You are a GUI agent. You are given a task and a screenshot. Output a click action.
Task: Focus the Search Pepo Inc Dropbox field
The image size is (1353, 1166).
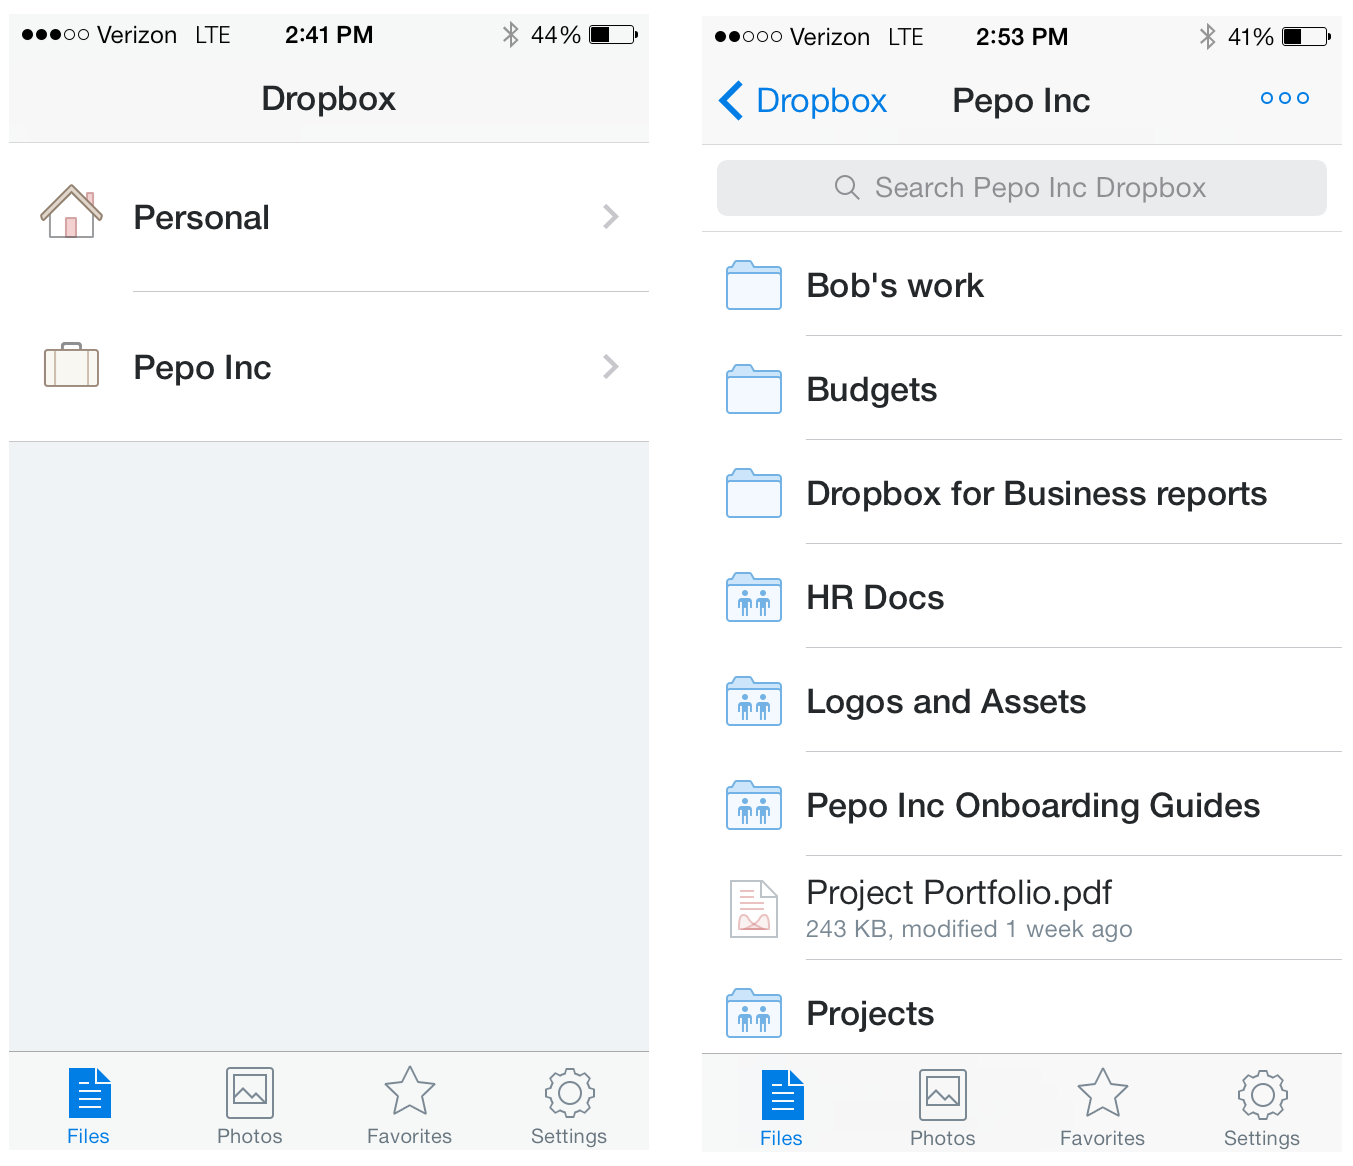click(x=1021, y=188)
